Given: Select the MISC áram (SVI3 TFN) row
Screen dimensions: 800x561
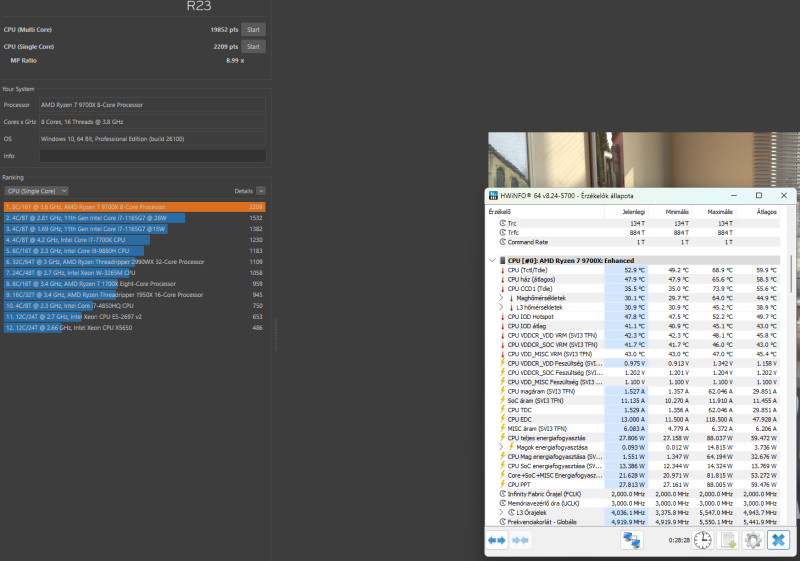Looking at the screenshot, I should click(x=634, y=428).
